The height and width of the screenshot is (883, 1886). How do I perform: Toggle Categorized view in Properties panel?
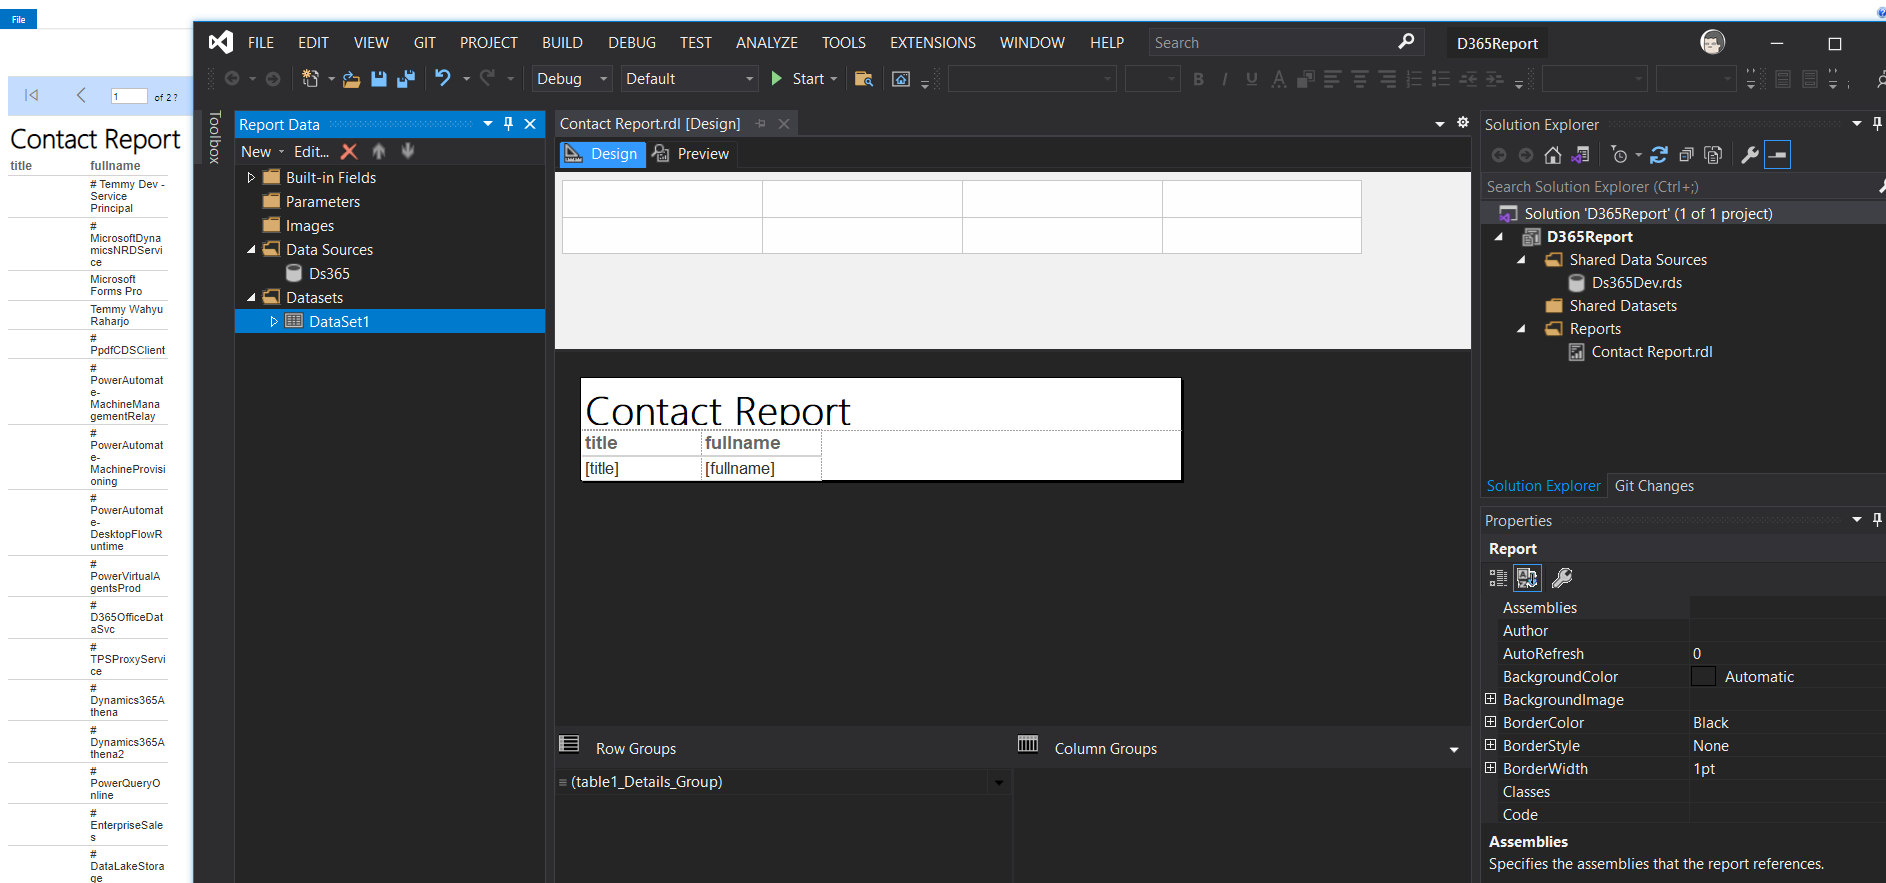1498,578
